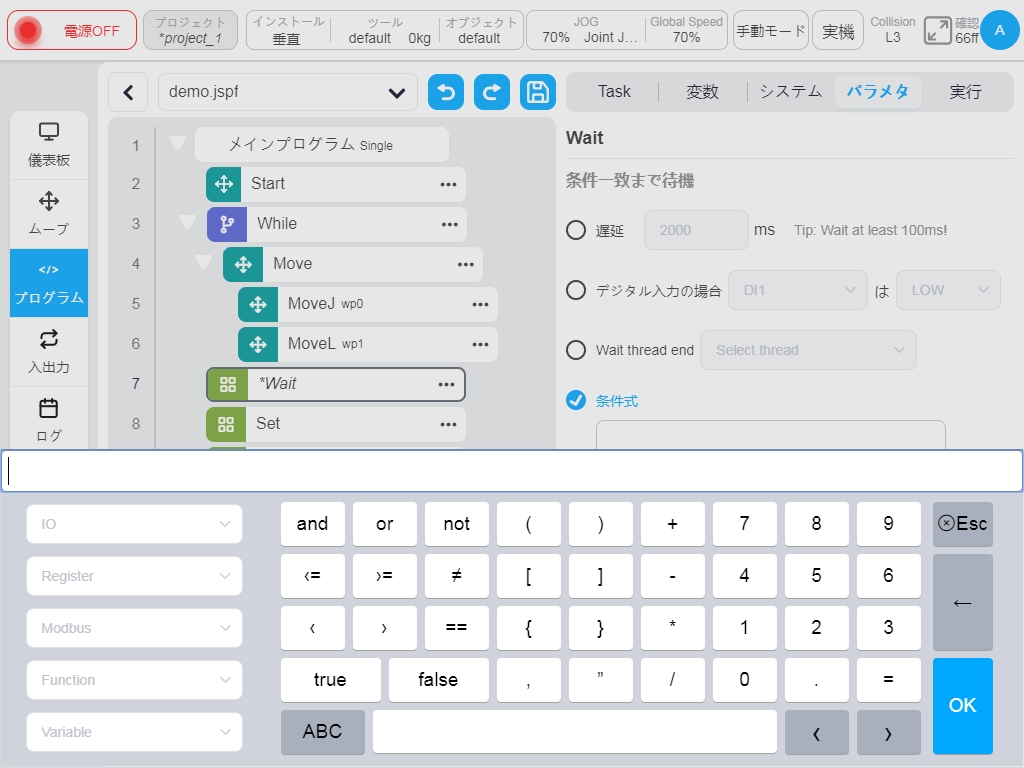
Task: Open the Global Speed 70% control
Action: point(686,30)
